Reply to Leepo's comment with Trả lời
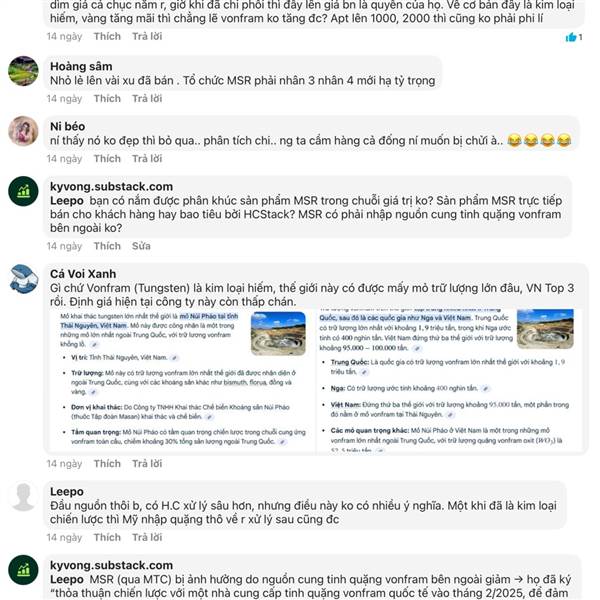The height and width of the screenshot is (600, 600). (x=147, y=537)
